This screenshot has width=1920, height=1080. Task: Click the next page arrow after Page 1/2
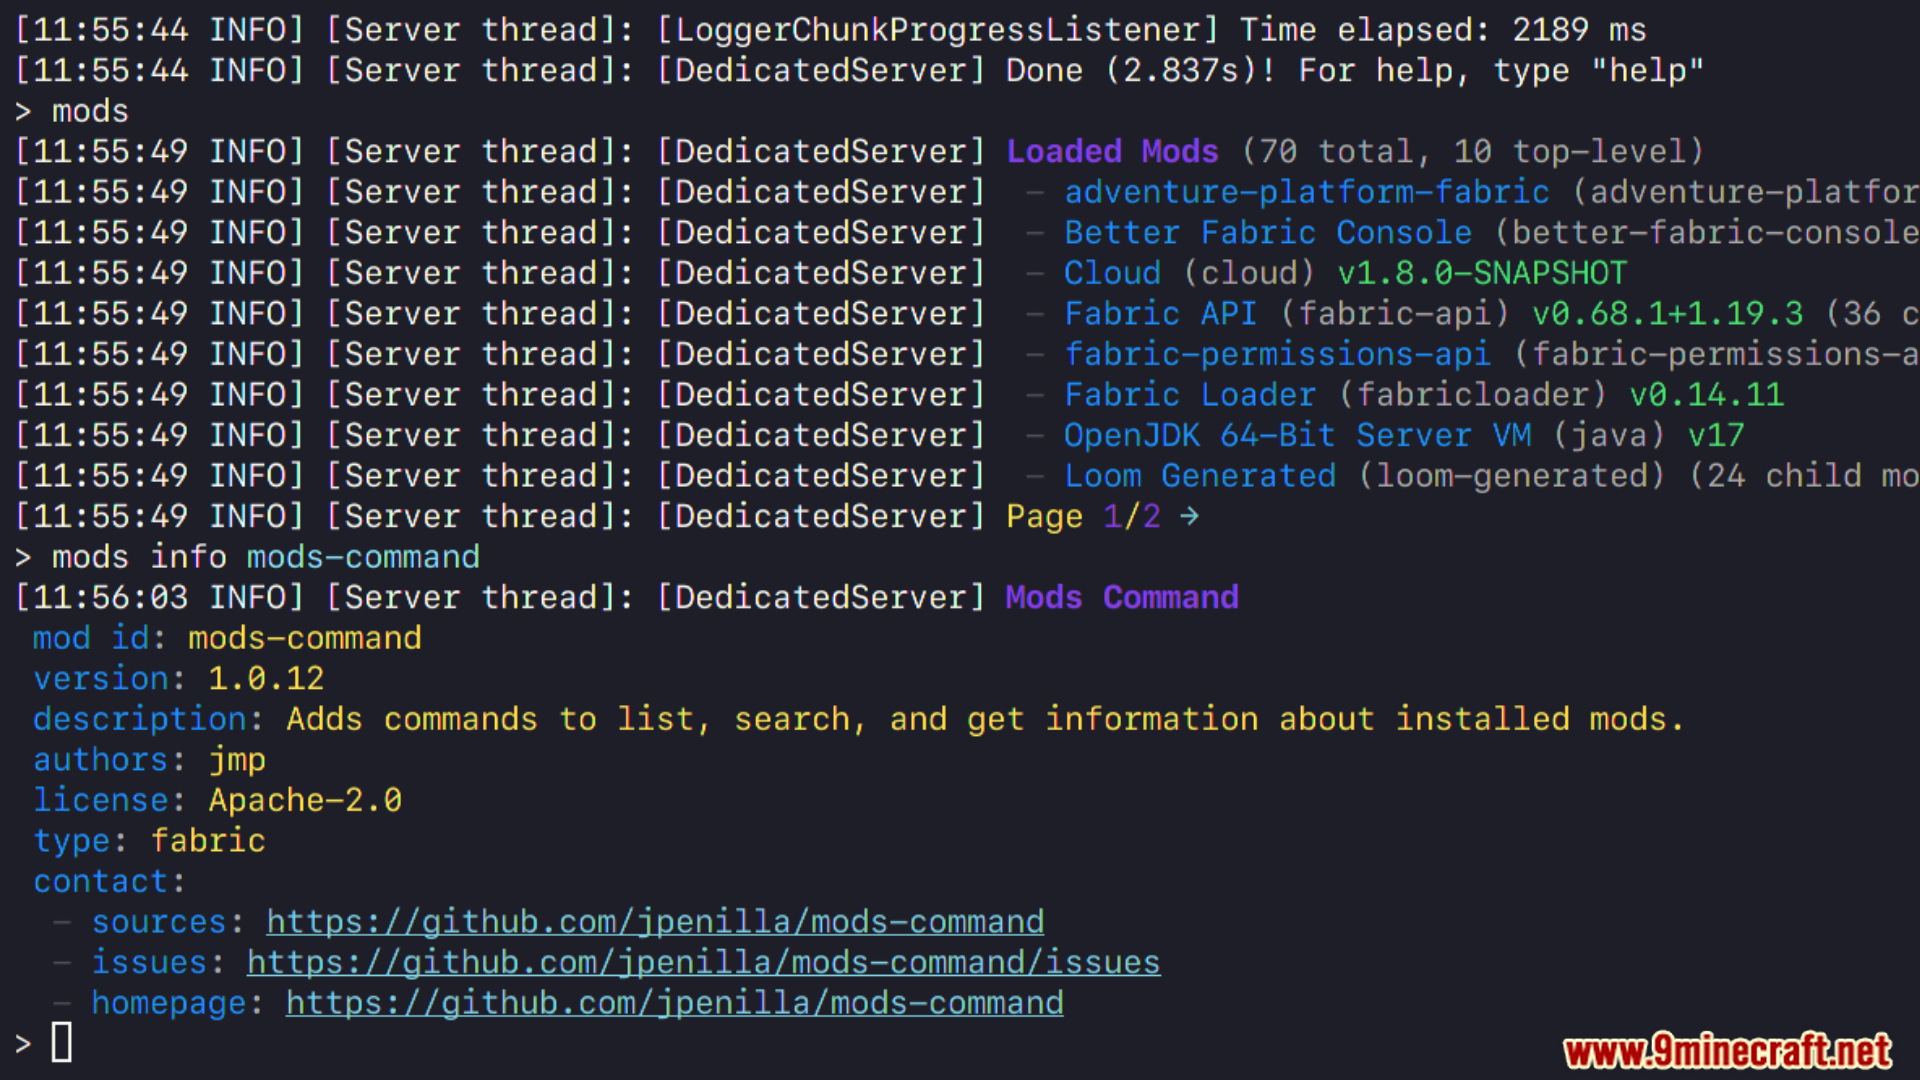(1189, 516)
